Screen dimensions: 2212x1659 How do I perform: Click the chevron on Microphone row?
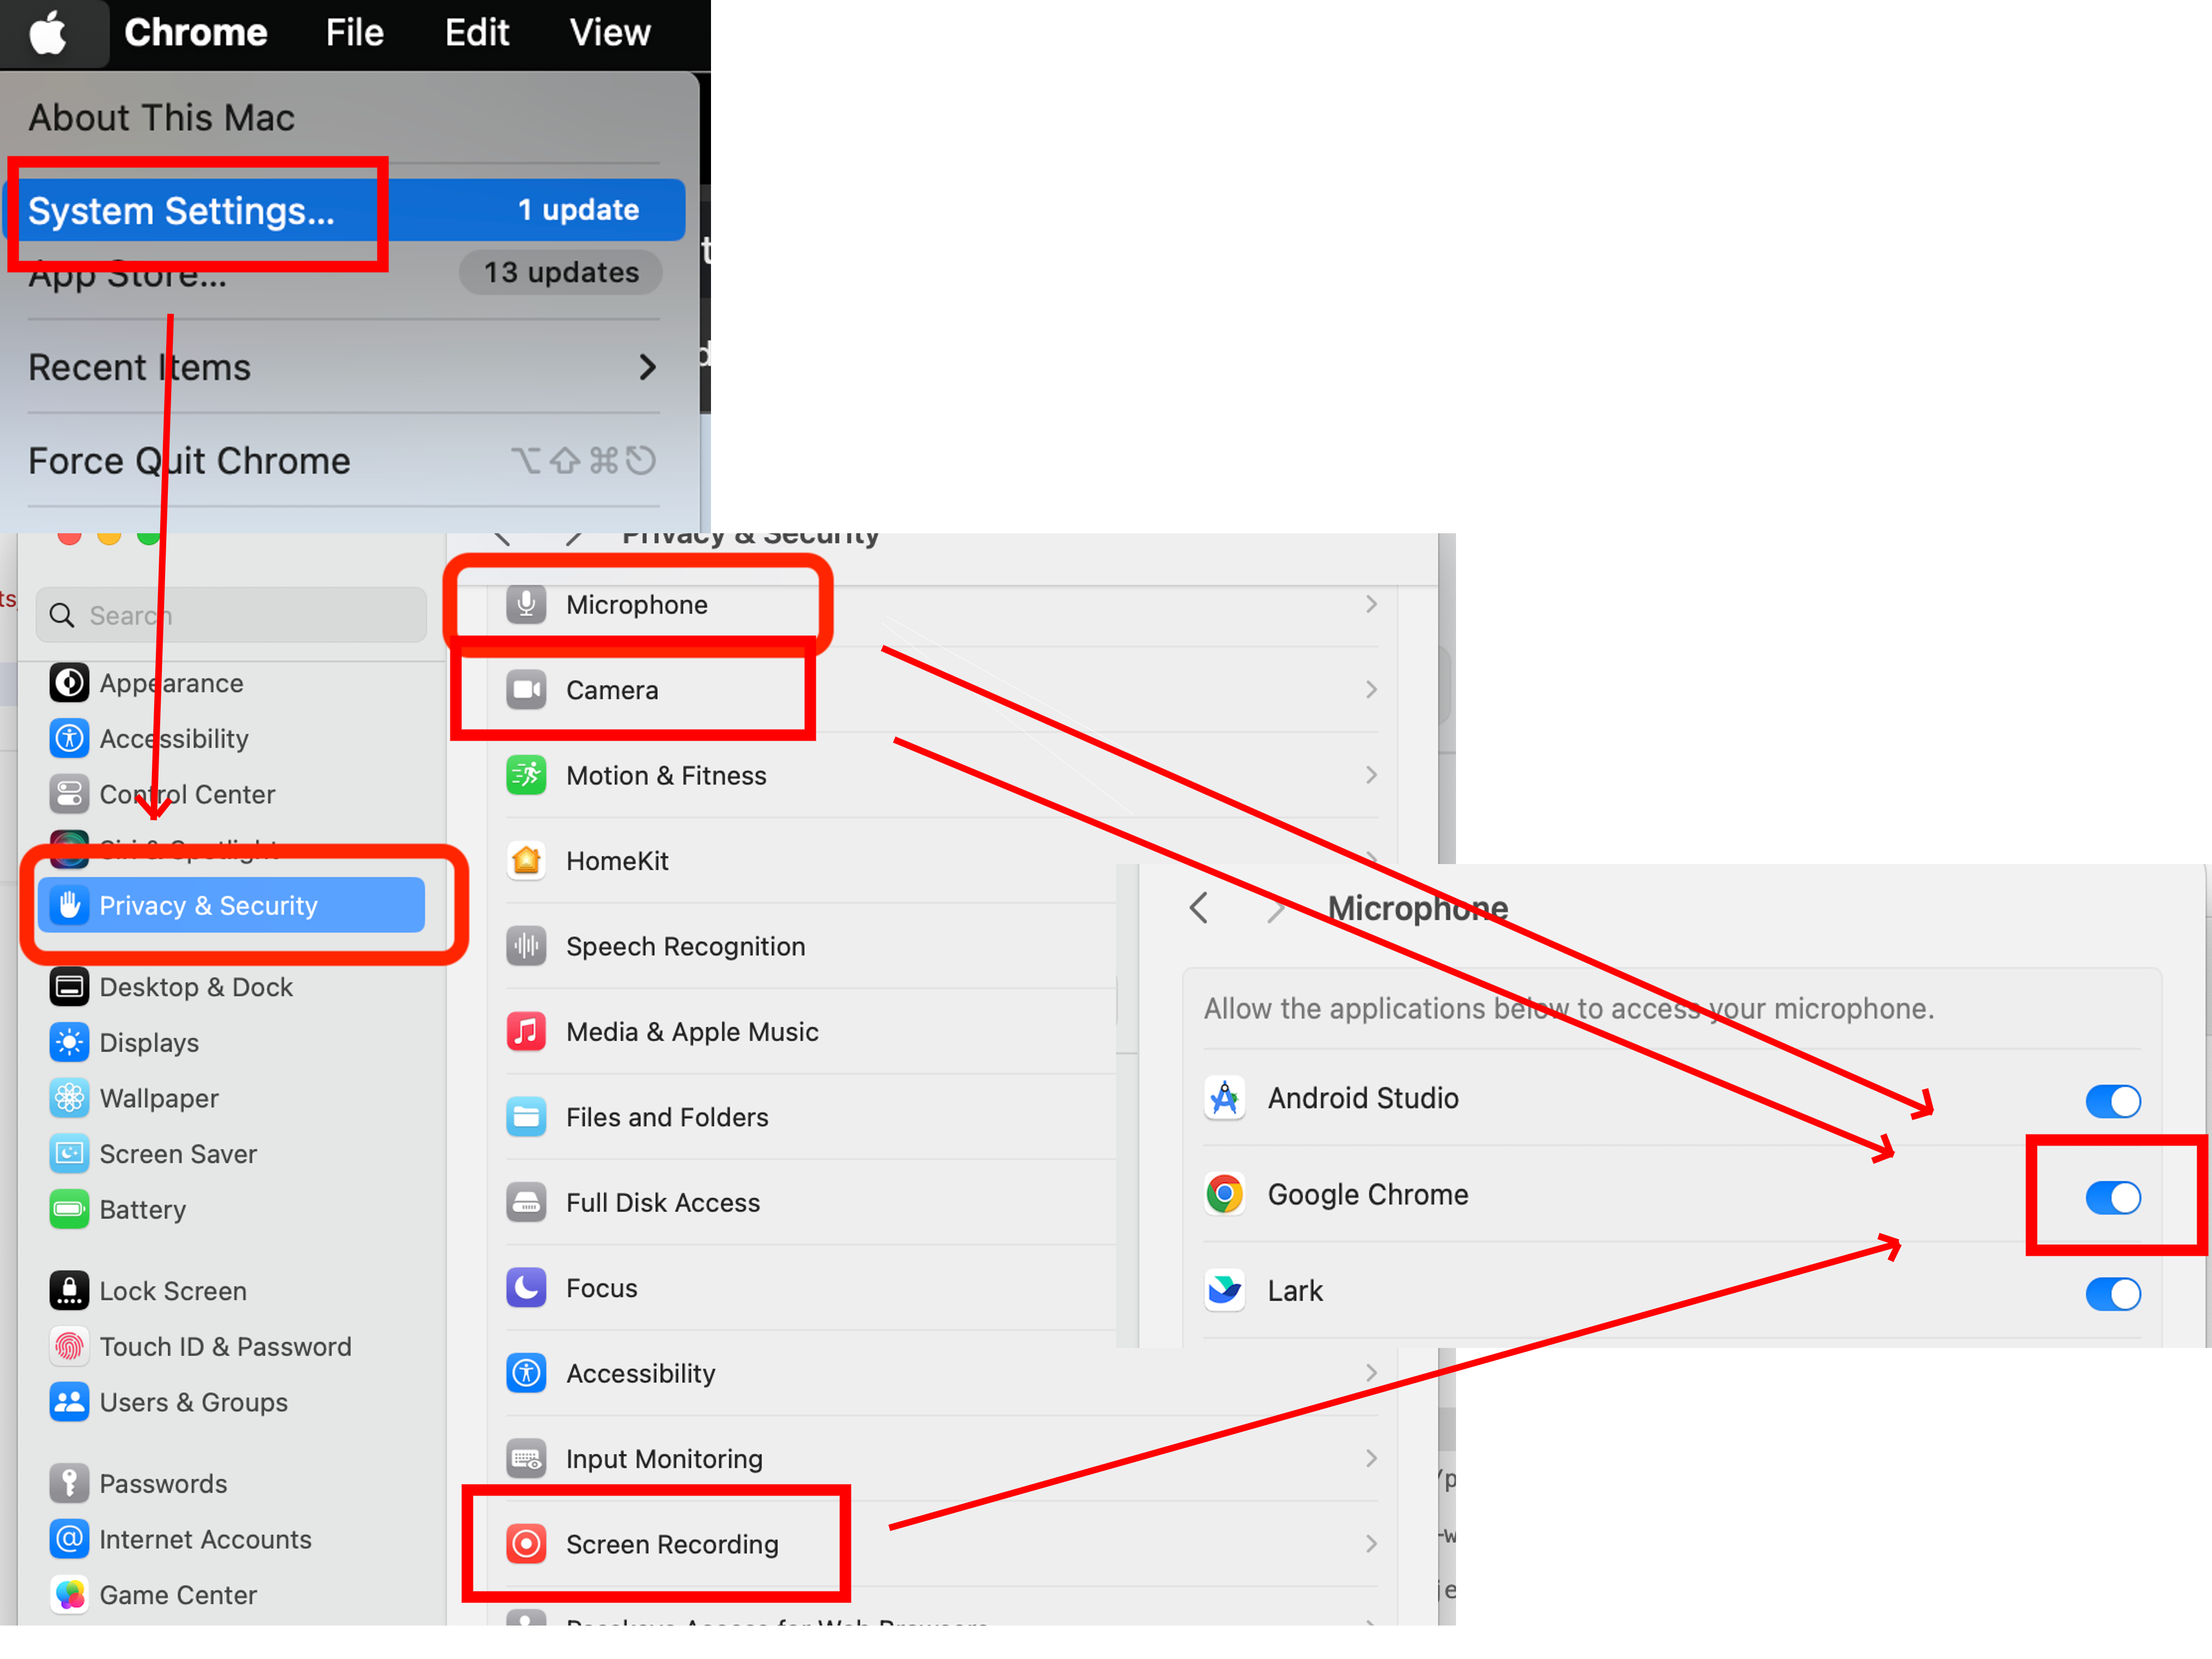(x=1371, y=604)
